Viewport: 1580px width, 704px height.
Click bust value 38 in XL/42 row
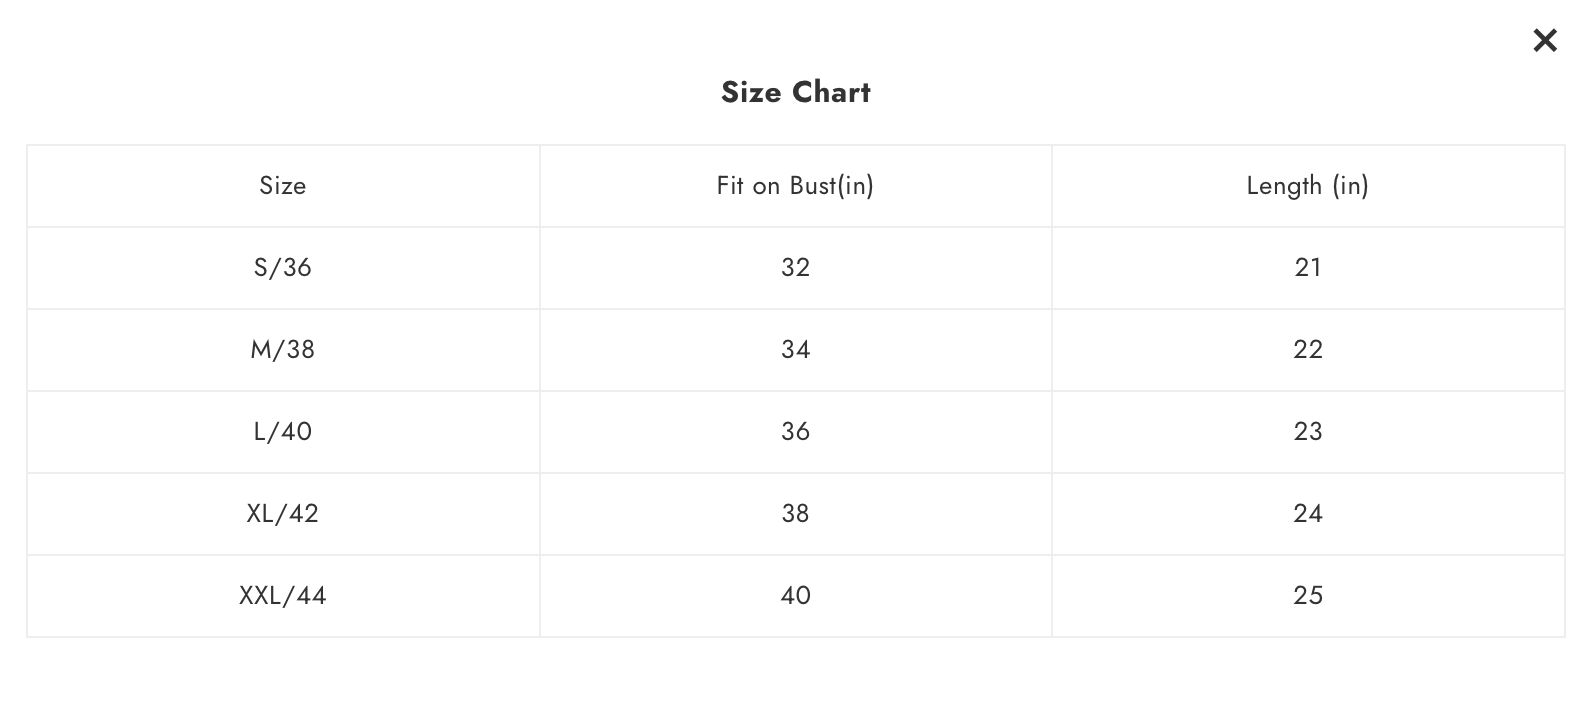[x=796, y=514]
